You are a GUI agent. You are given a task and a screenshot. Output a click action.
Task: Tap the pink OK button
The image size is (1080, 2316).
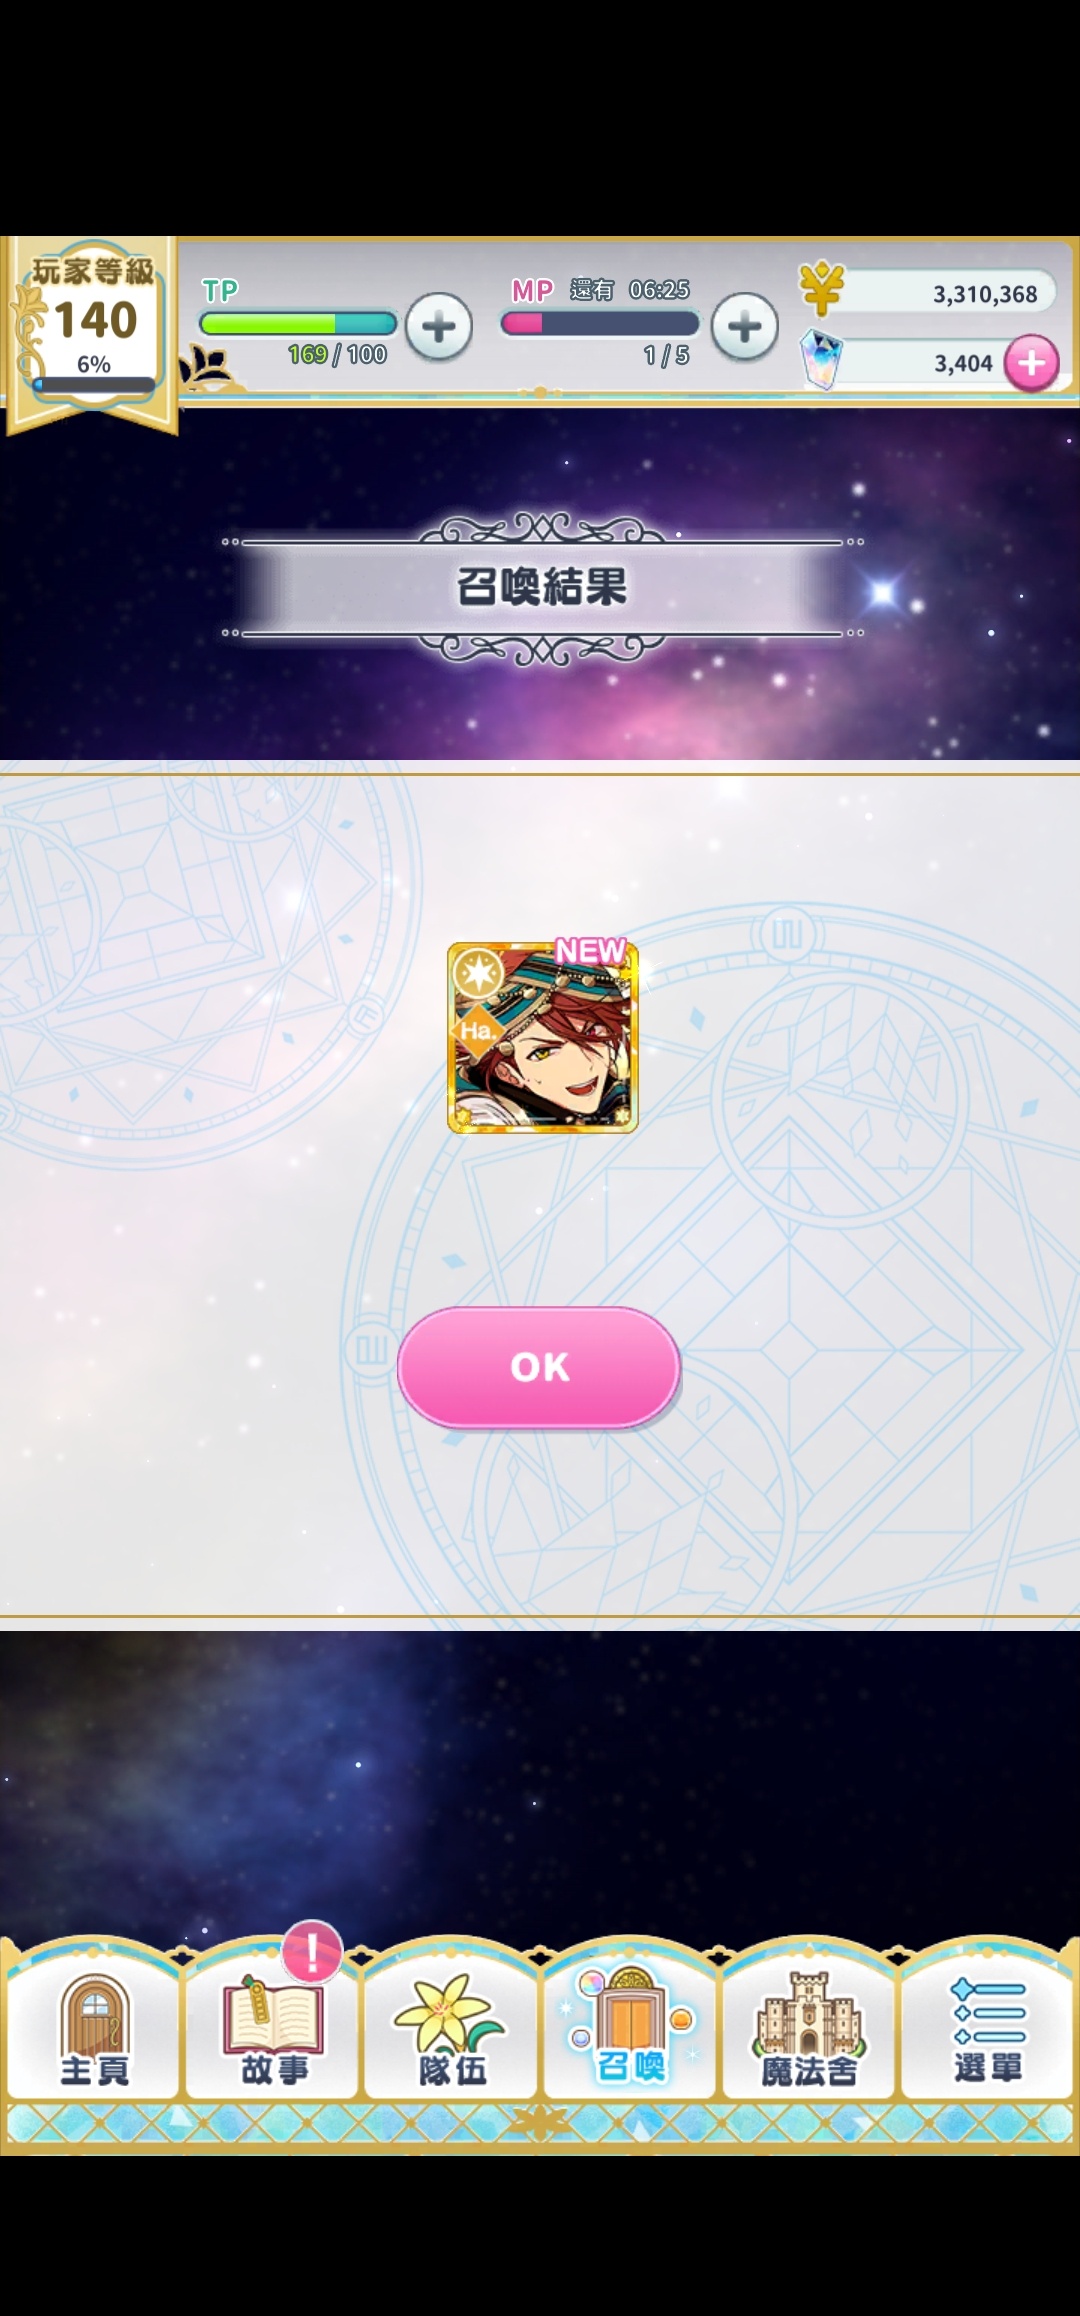point(539,1366)
